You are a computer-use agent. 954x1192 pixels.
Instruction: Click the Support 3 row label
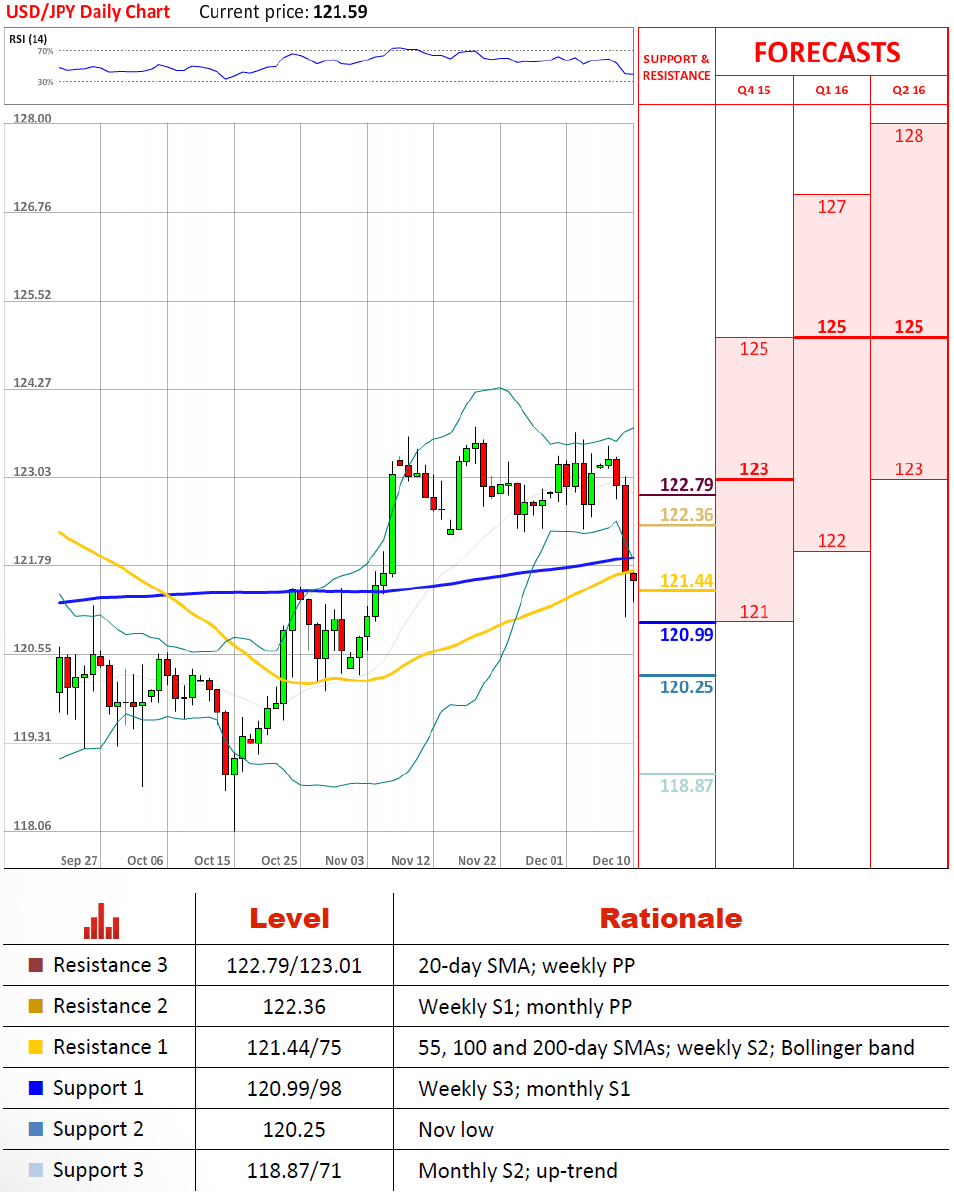click(x=98, y=1171)
